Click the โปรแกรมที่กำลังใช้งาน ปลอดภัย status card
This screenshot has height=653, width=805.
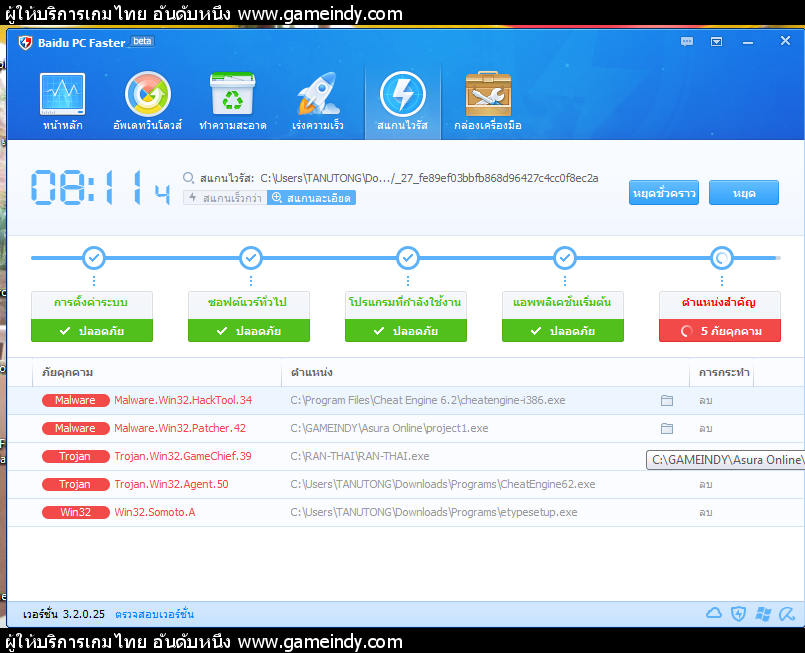pos(406,317)
